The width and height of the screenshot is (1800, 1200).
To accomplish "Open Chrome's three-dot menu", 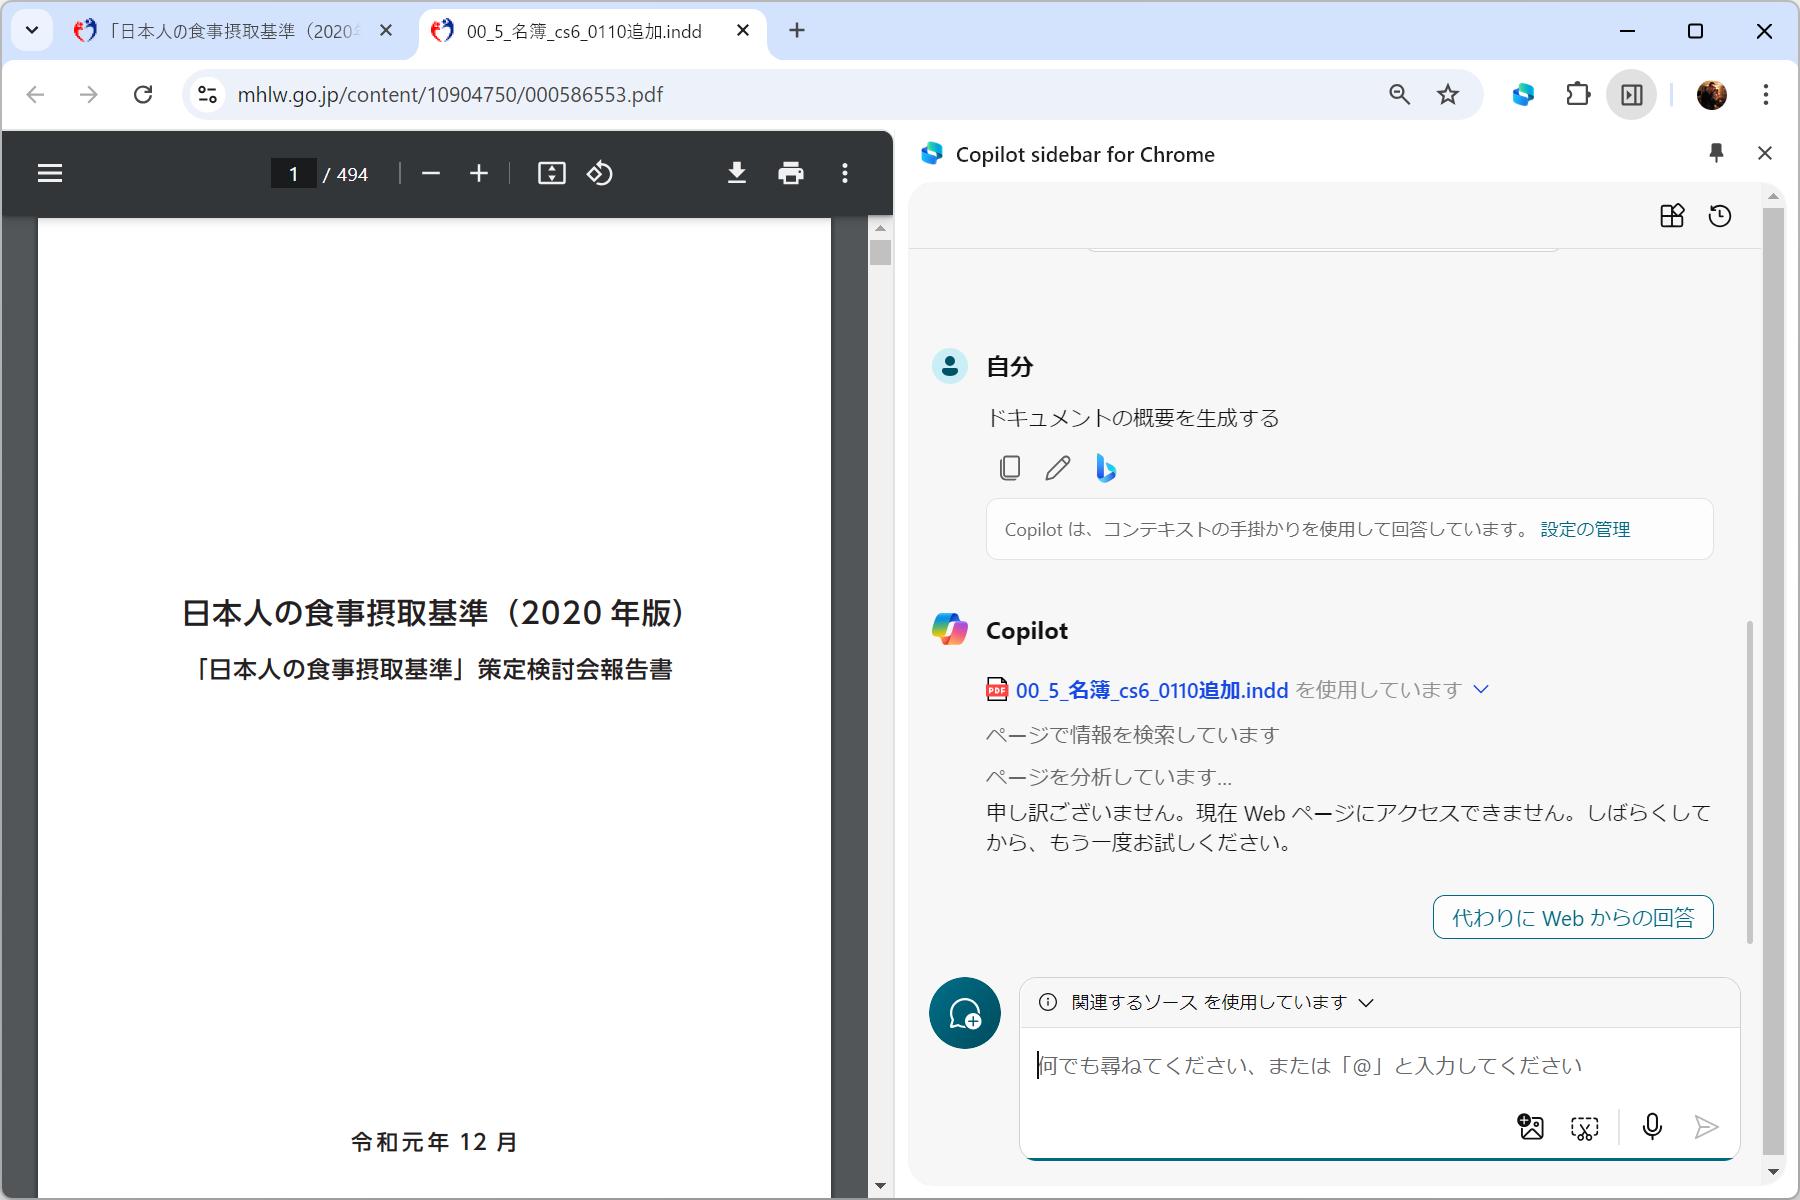I will tap(1766, 95).
